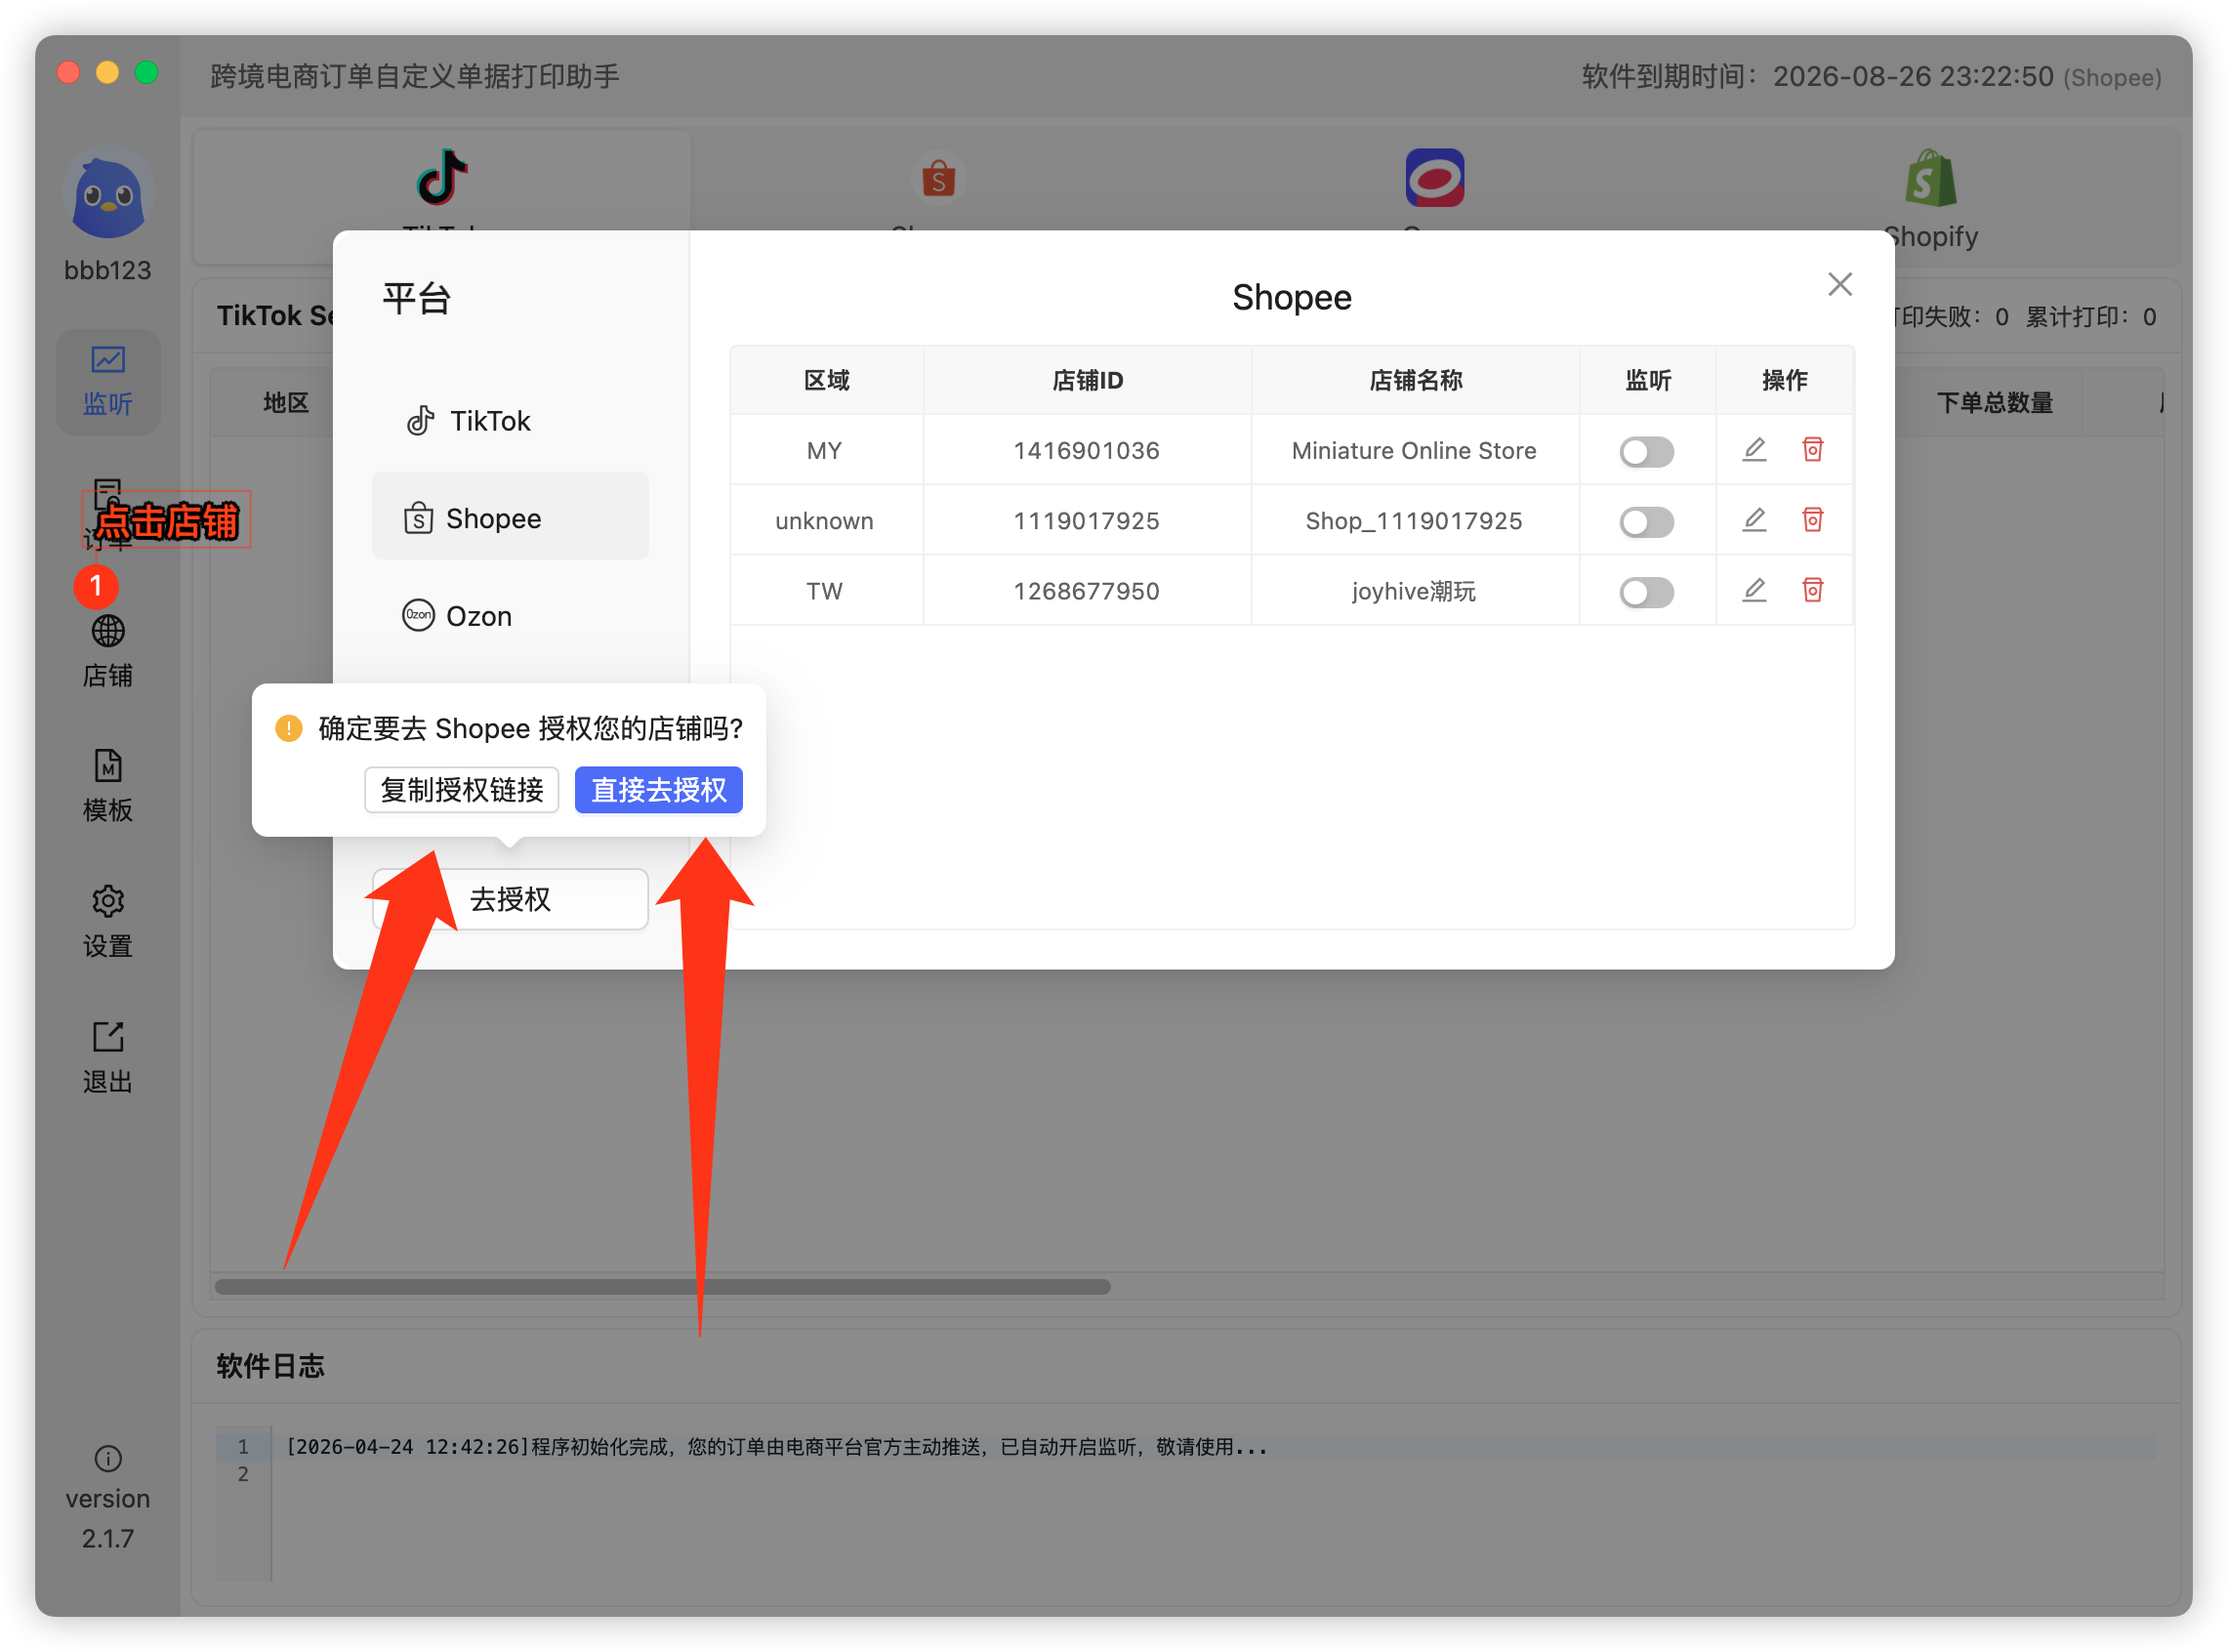Click the 下单总数量 column header
The image size is (2228, 1652).
pos(1994,403)
